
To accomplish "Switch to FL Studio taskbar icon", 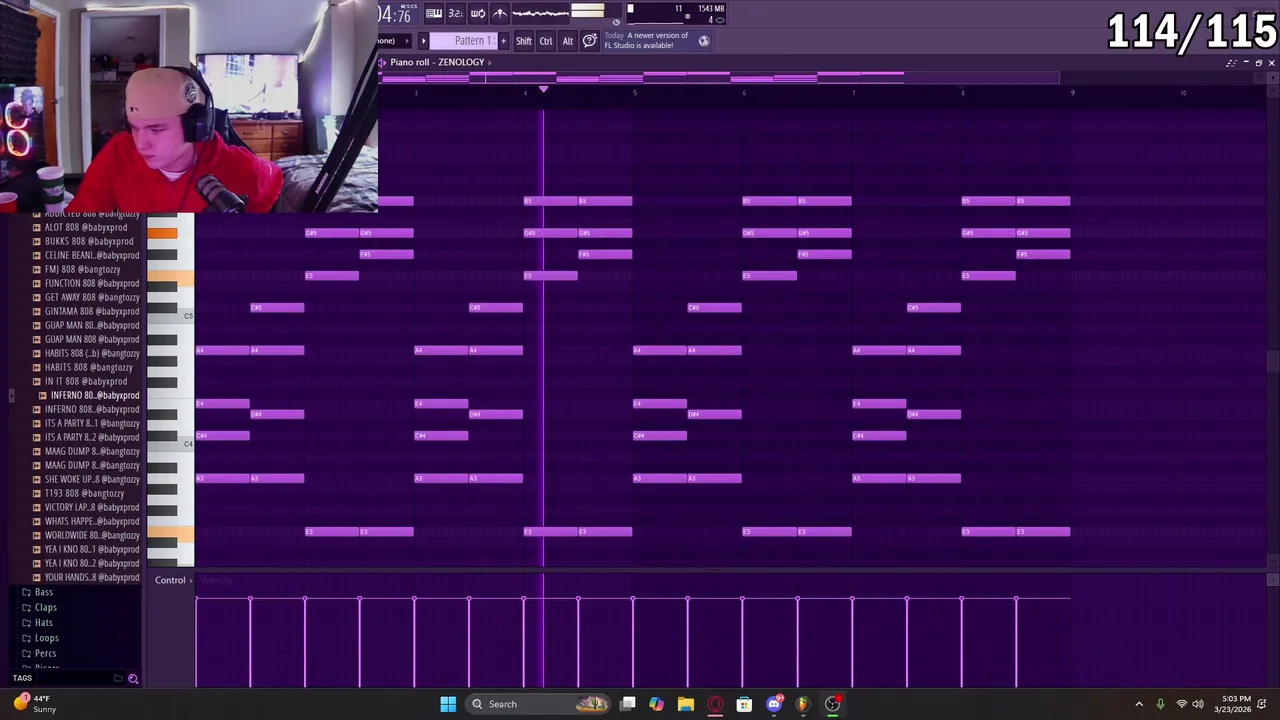I will (802, 704).
